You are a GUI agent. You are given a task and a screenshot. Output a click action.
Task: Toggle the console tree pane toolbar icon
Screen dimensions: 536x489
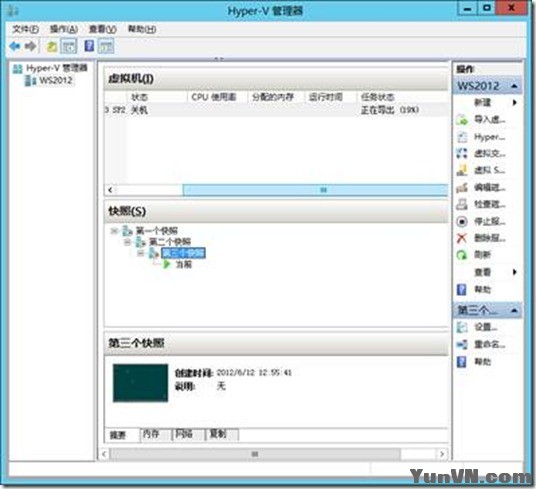coord(68,46)
